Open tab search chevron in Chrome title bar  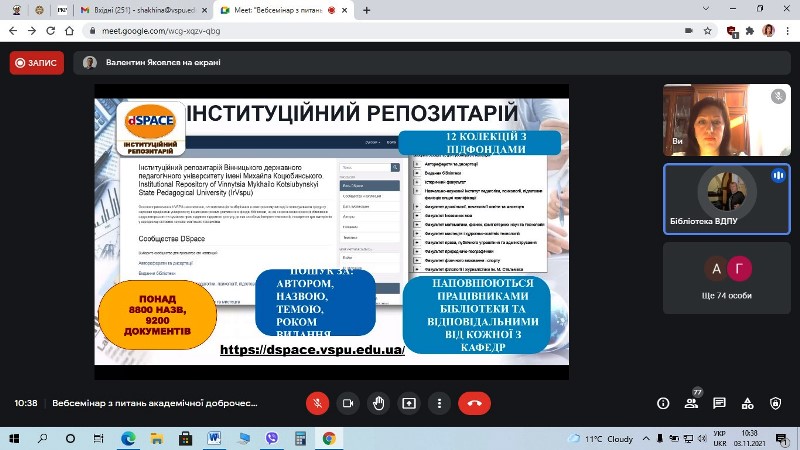706,9
